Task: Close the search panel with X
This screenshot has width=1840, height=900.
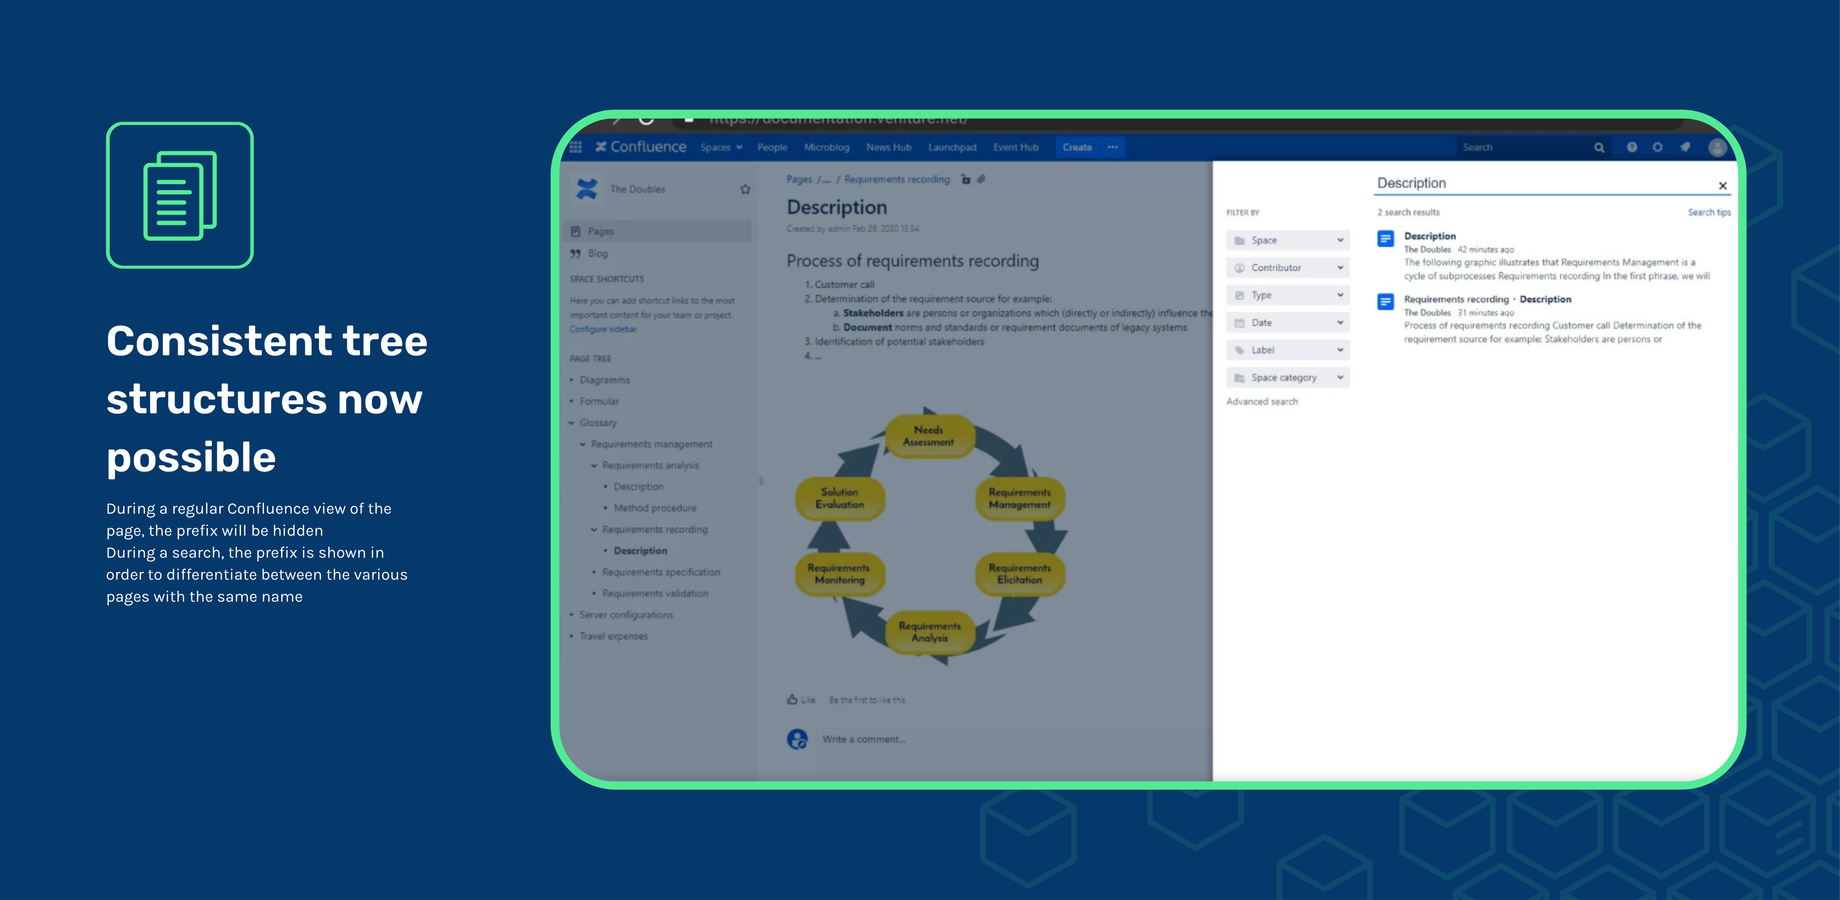Action: [x=1723, y=186]
